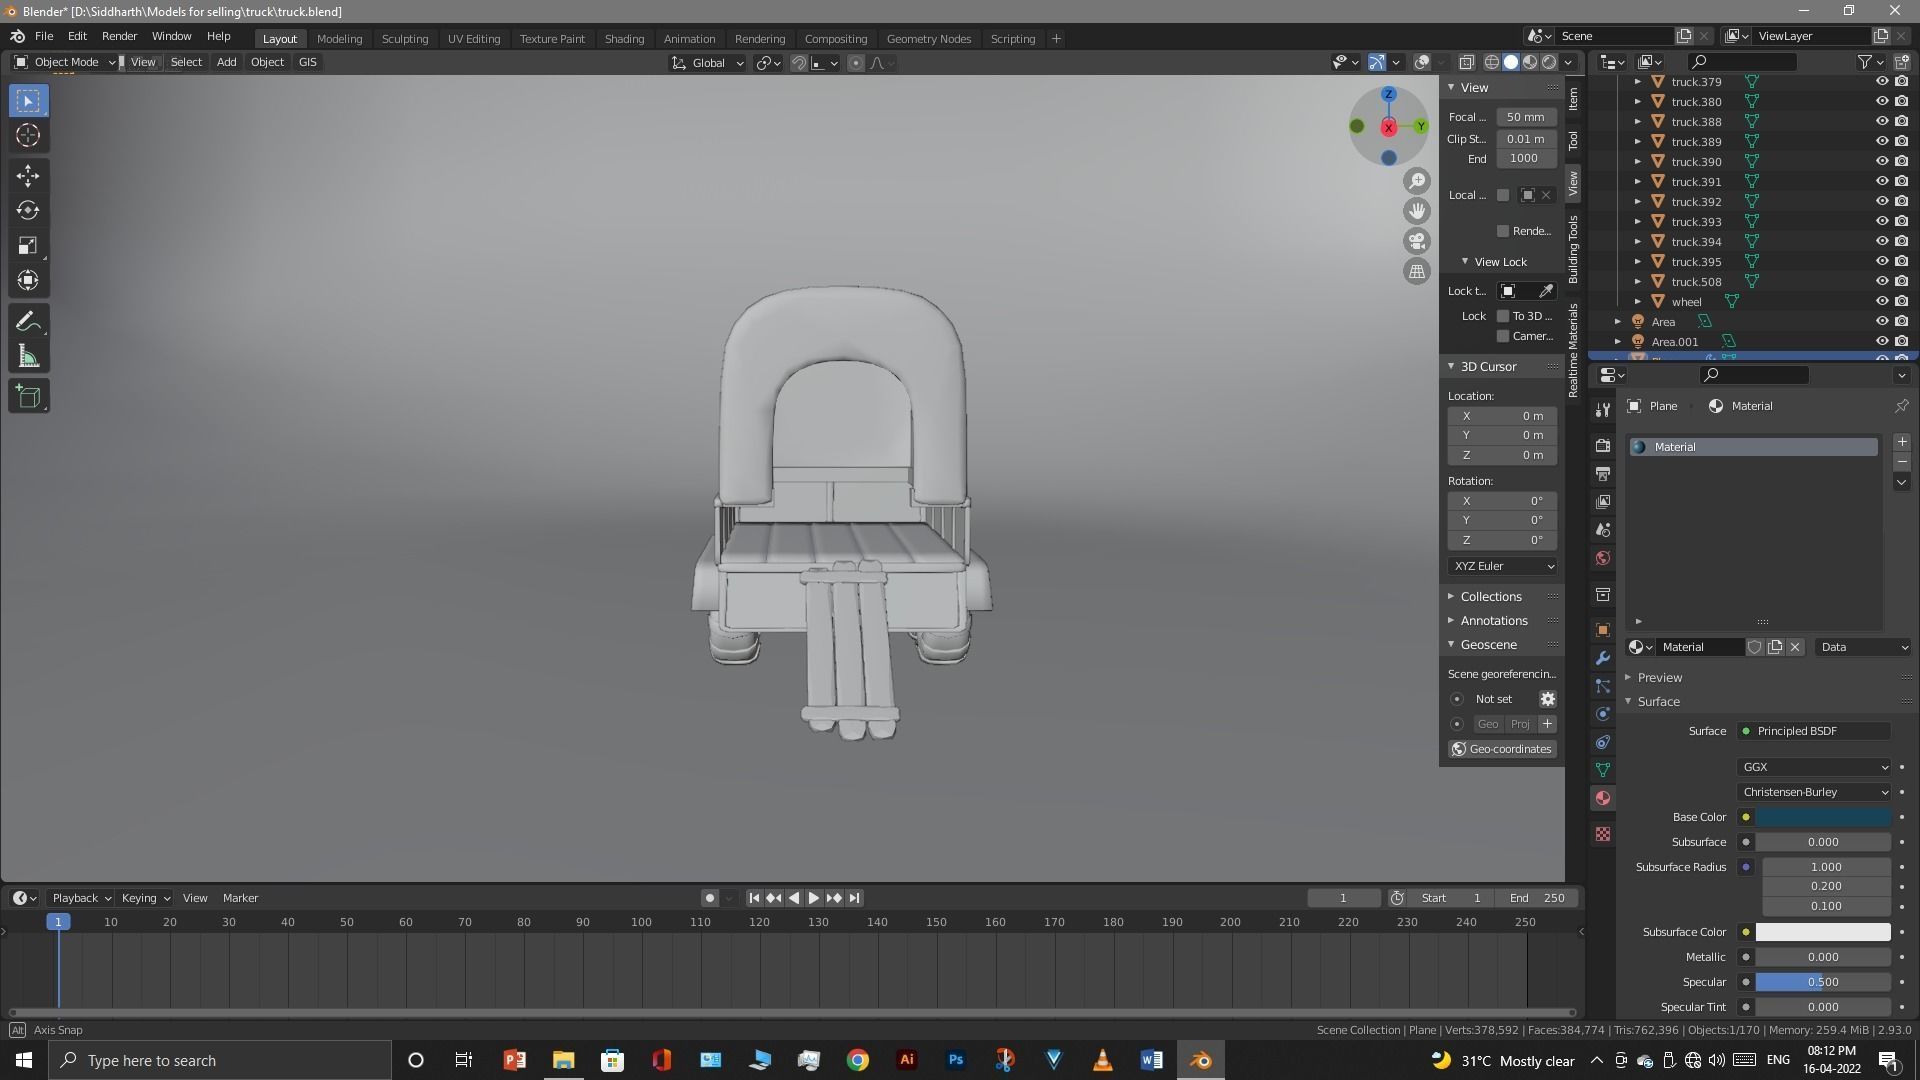The width and height of the screenshot is (1920, 1080).
Task: Select the Move tool in toolbar
Action: [x=28, y=176]
